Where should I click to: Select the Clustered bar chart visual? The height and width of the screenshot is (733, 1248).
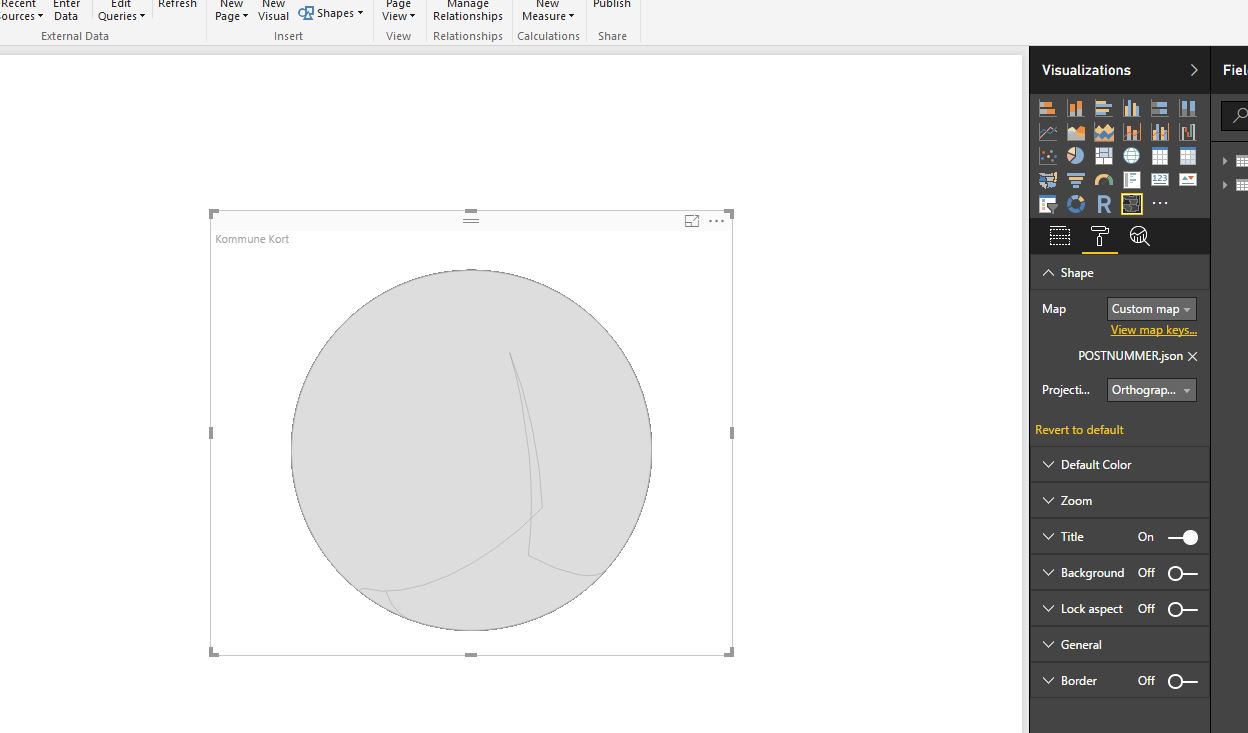click(1103, 108)
